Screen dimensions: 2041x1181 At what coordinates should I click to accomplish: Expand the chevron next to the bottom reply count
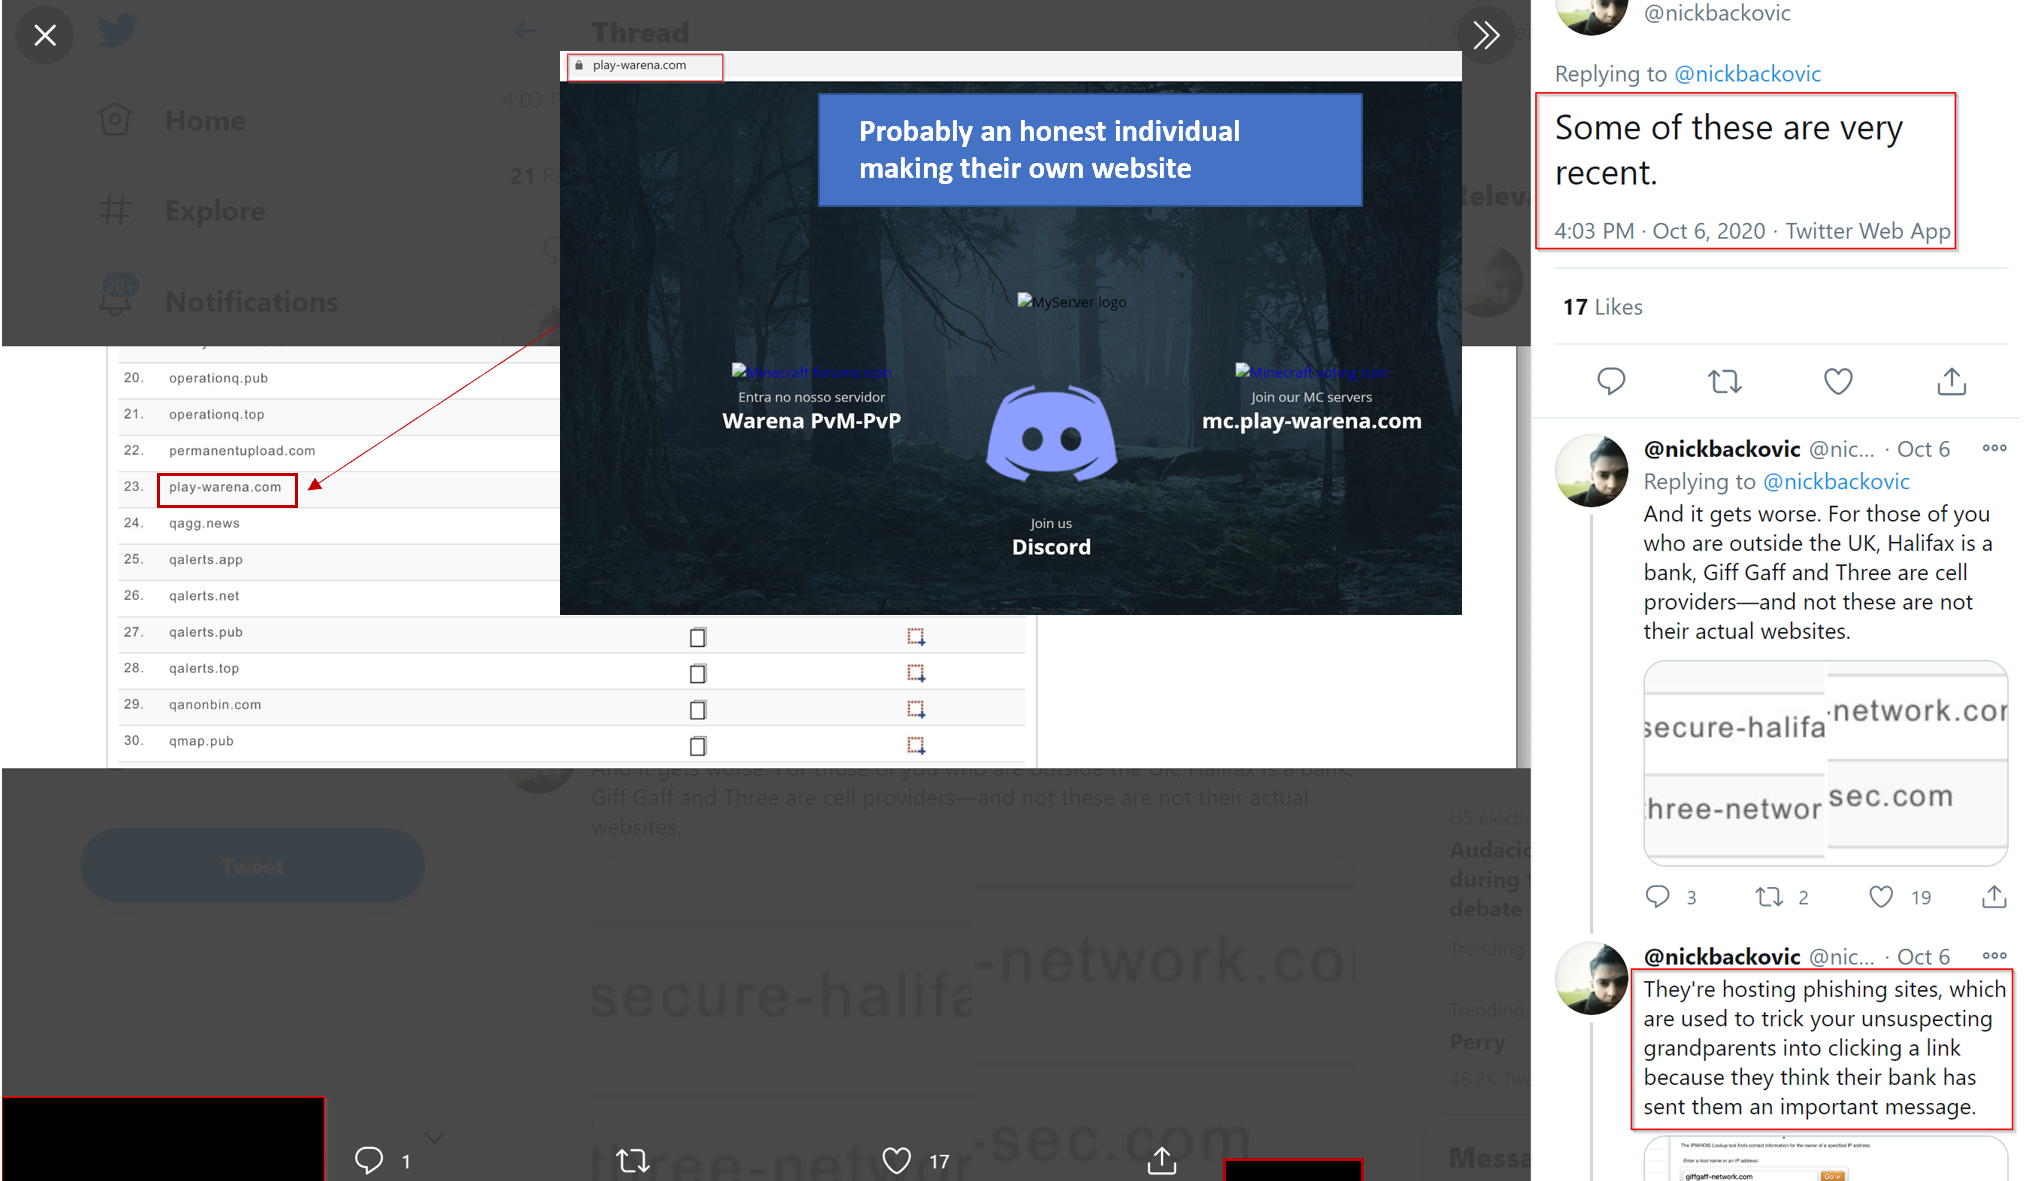[434, 1138]
